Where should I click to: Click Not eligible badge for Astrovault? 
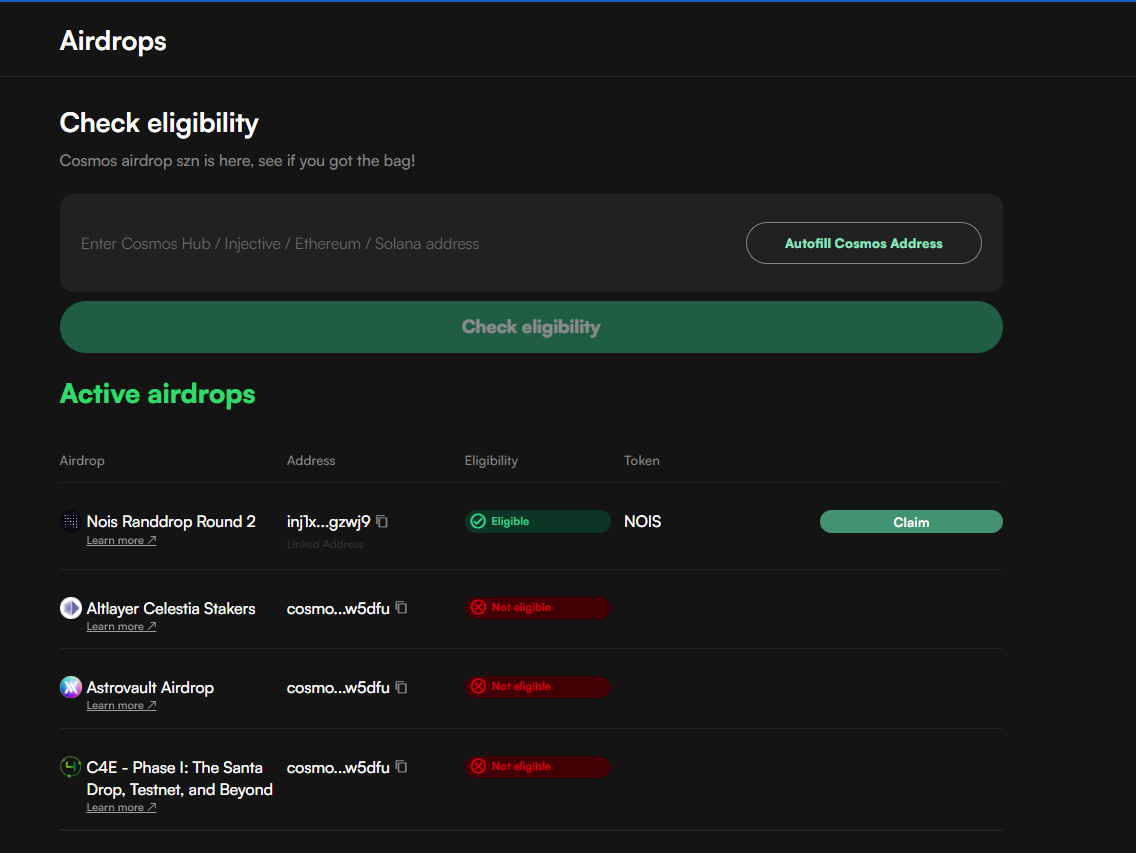[538, 686]
